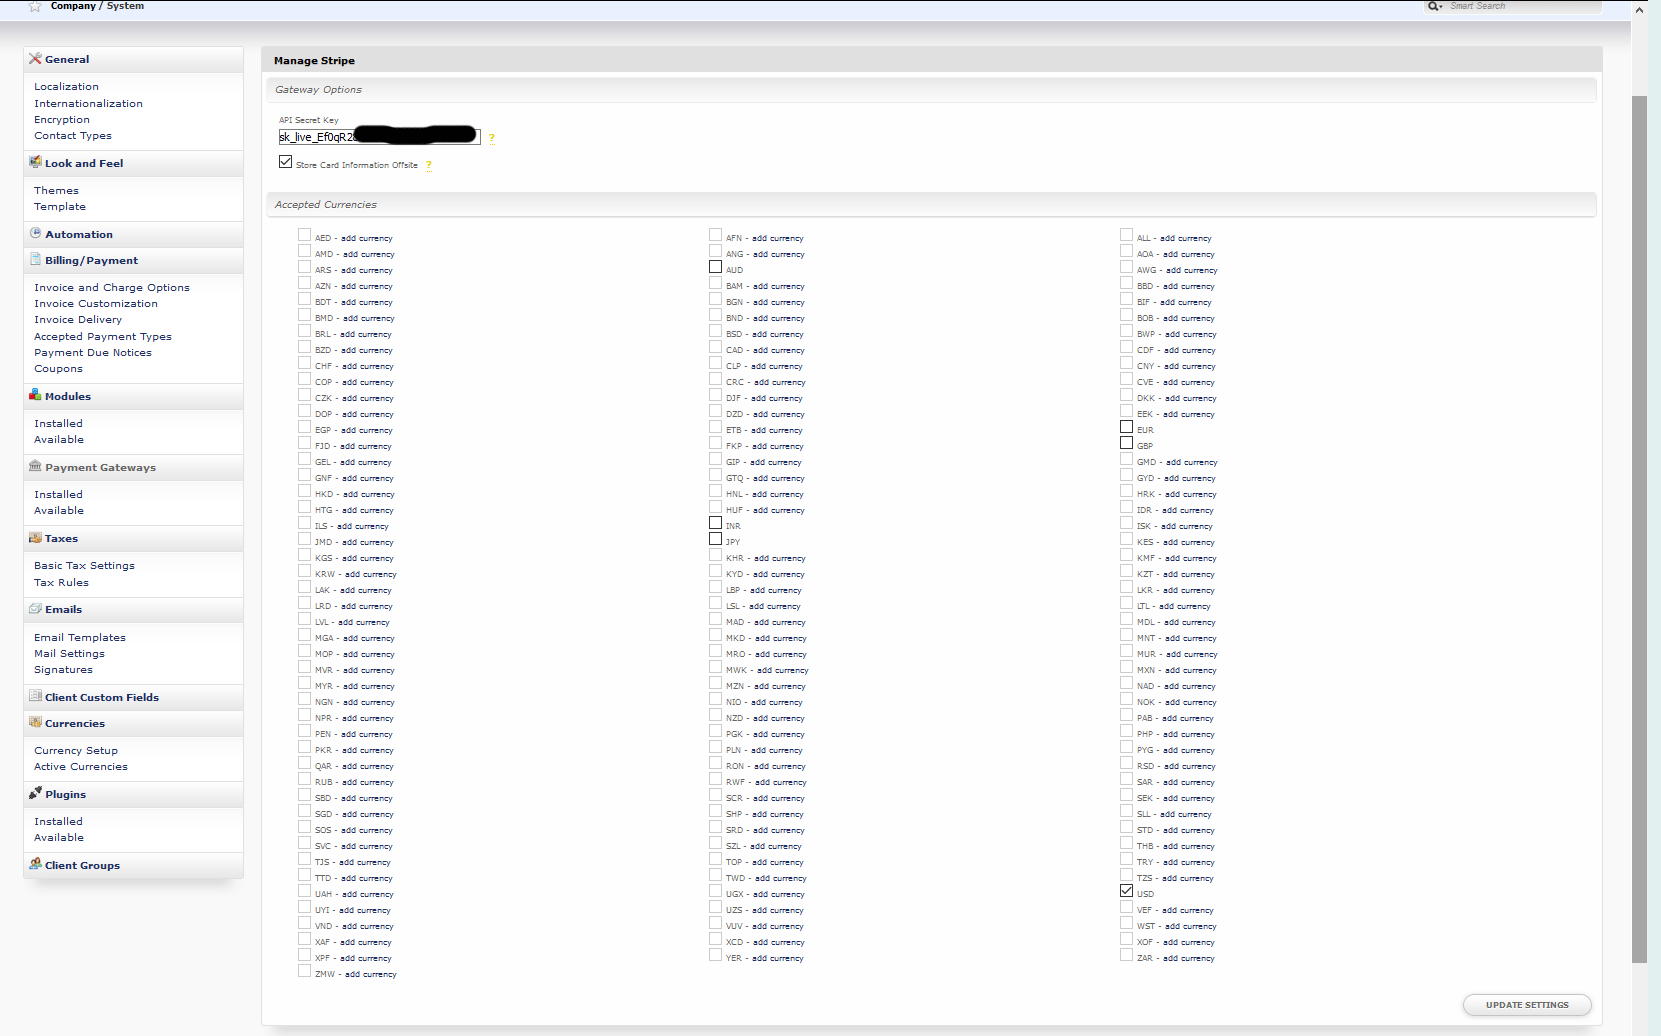Click 'add currency' link for CHF

tap(368, 366)
